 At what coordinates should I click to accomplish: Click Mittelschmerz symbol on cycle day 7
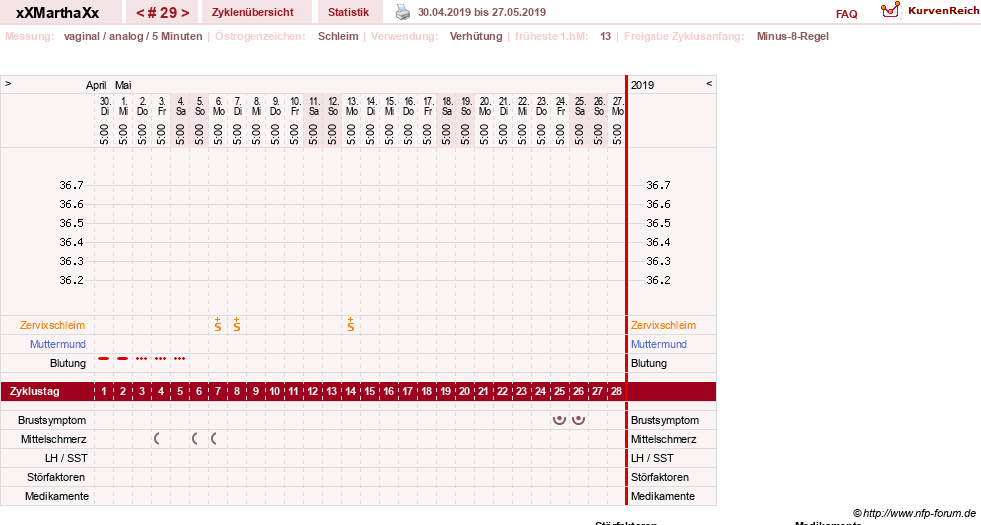[214, 439]
